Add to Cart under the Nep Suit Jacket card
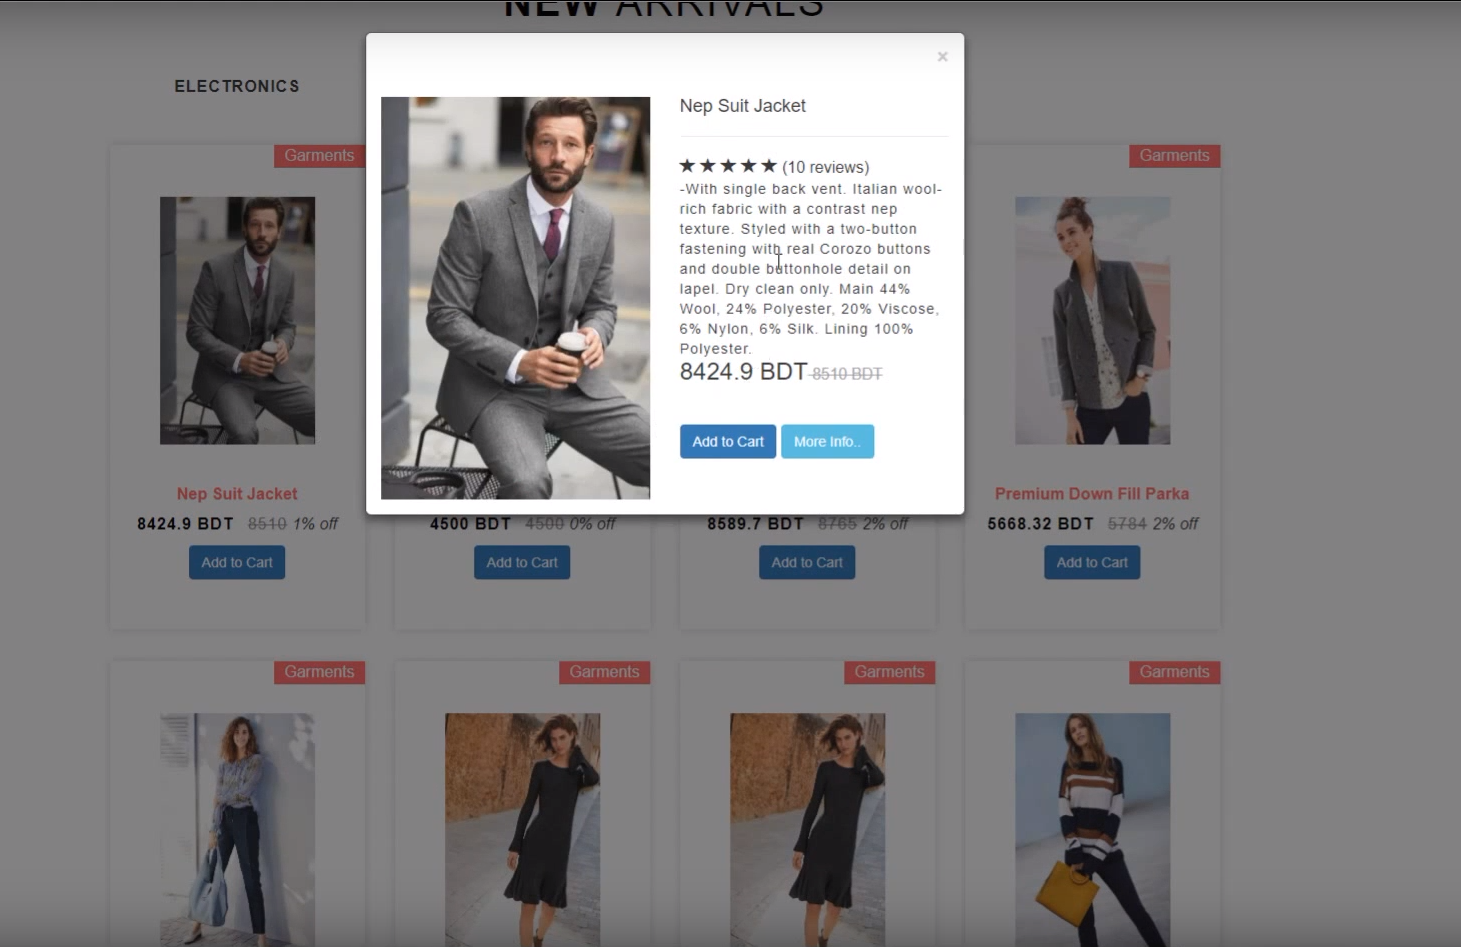1461x947 pixels. pyautogui.click(x=237, y=563)
